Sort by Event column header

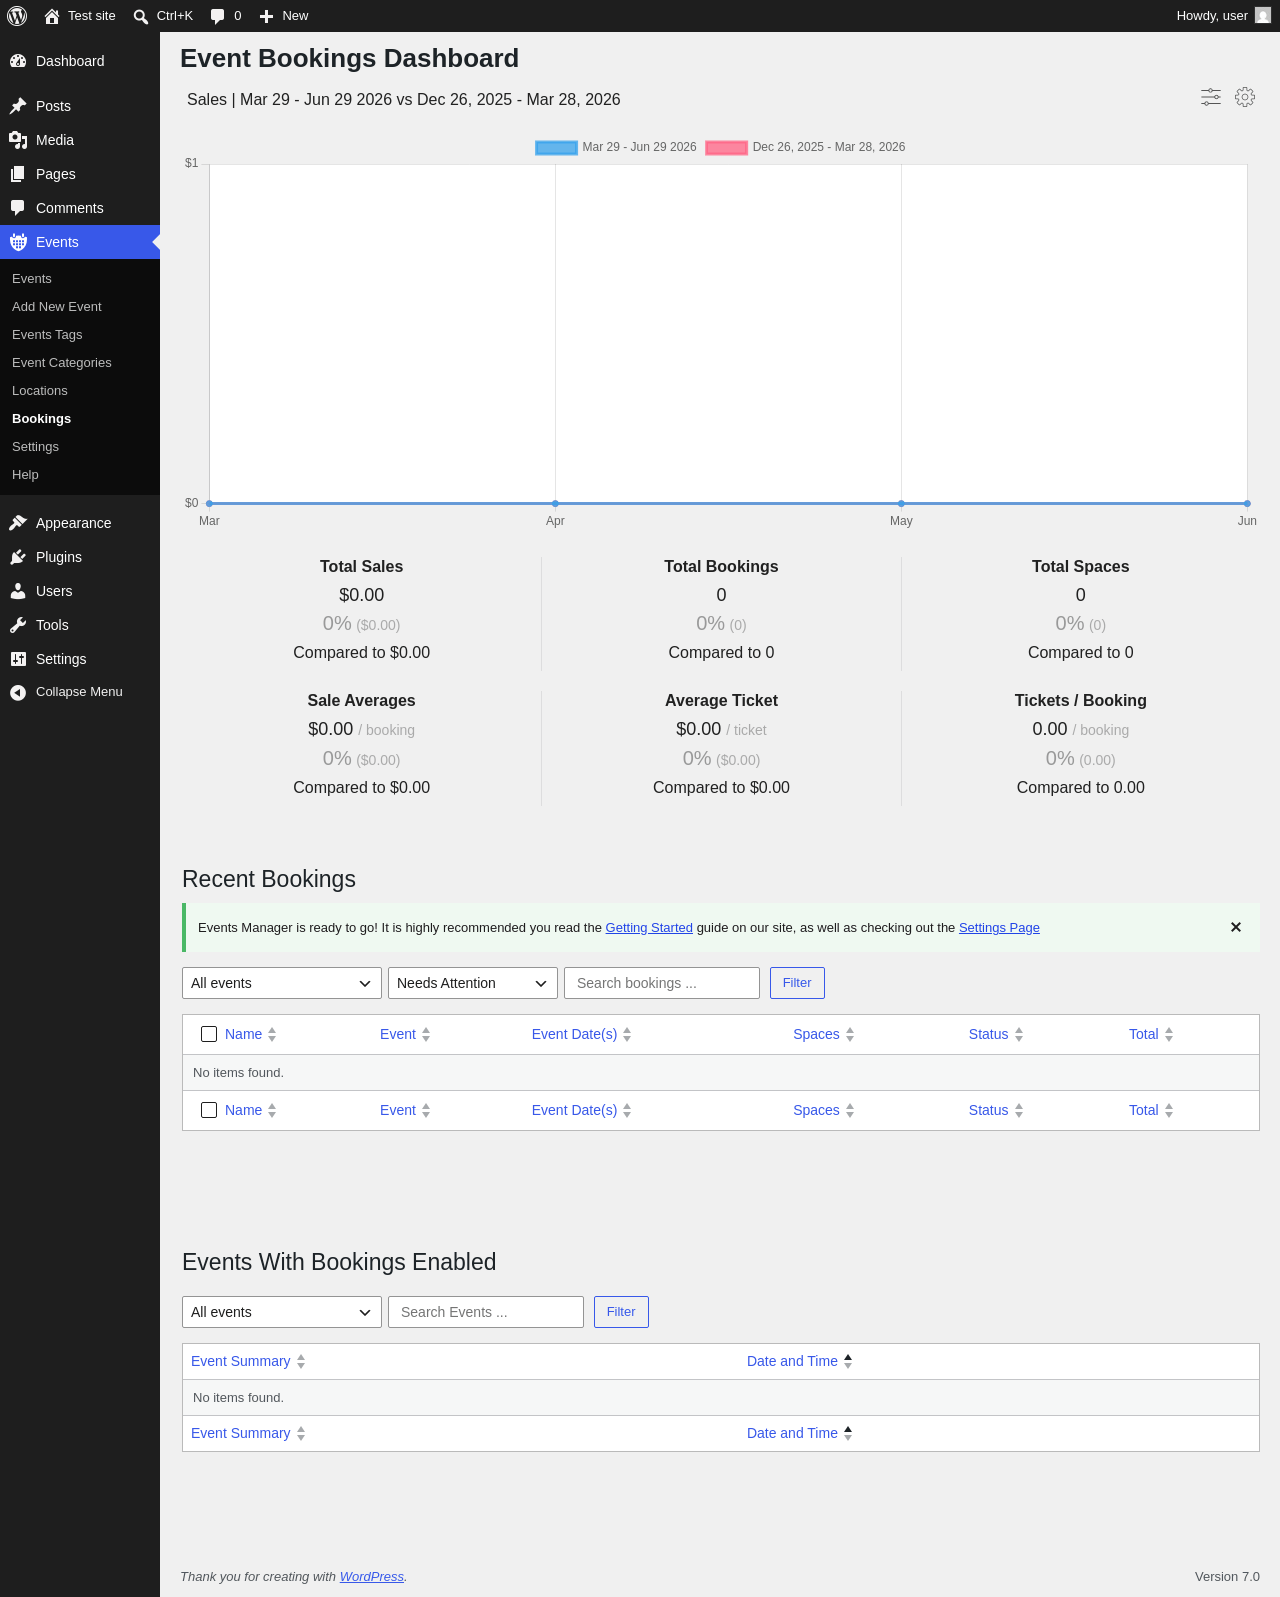[x=405, y=1034]
